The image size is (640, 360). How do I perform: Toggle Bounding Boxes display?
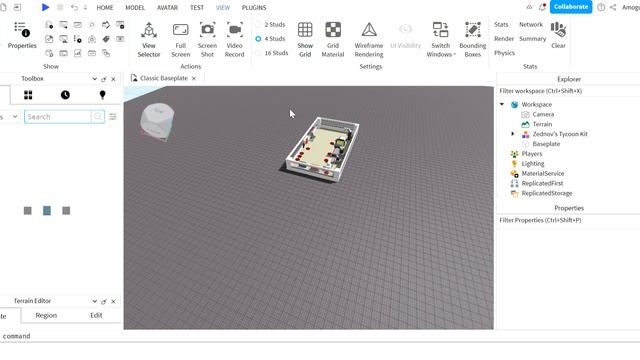[473, 40]
